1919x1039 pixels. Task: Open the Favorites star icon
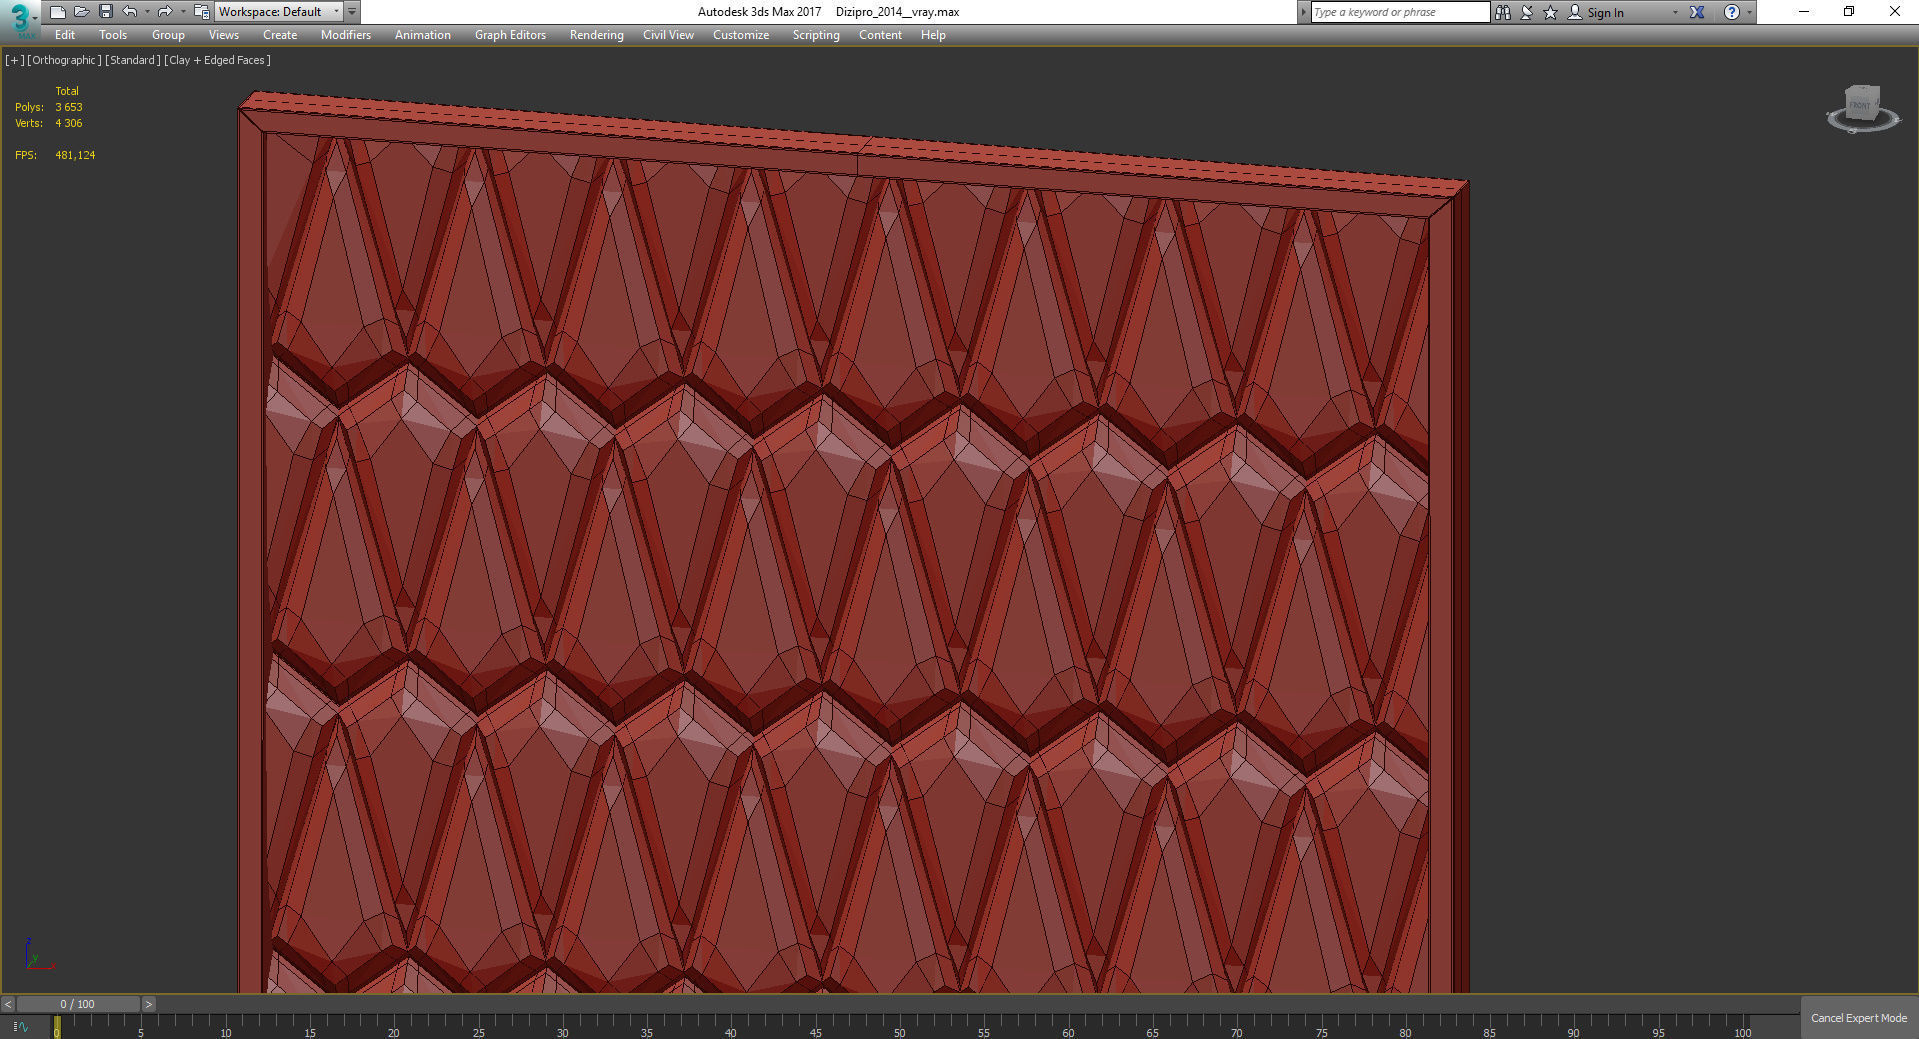[x=1550, y=12]
